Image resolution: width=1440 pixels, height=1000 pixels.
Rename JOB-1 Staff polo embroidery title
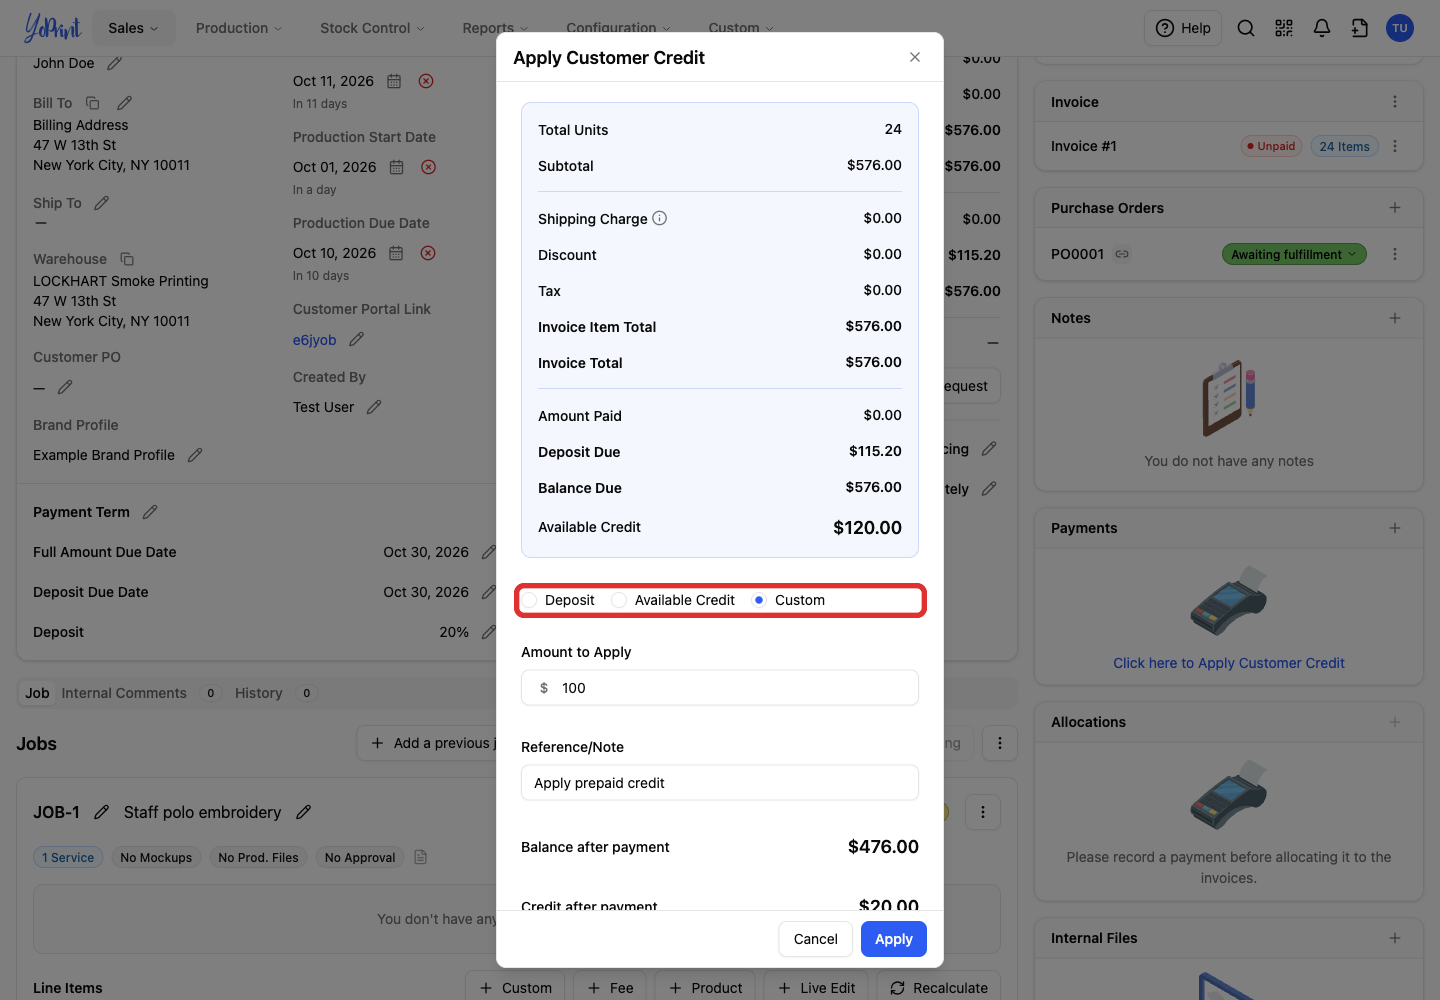[x=304, y=812]
